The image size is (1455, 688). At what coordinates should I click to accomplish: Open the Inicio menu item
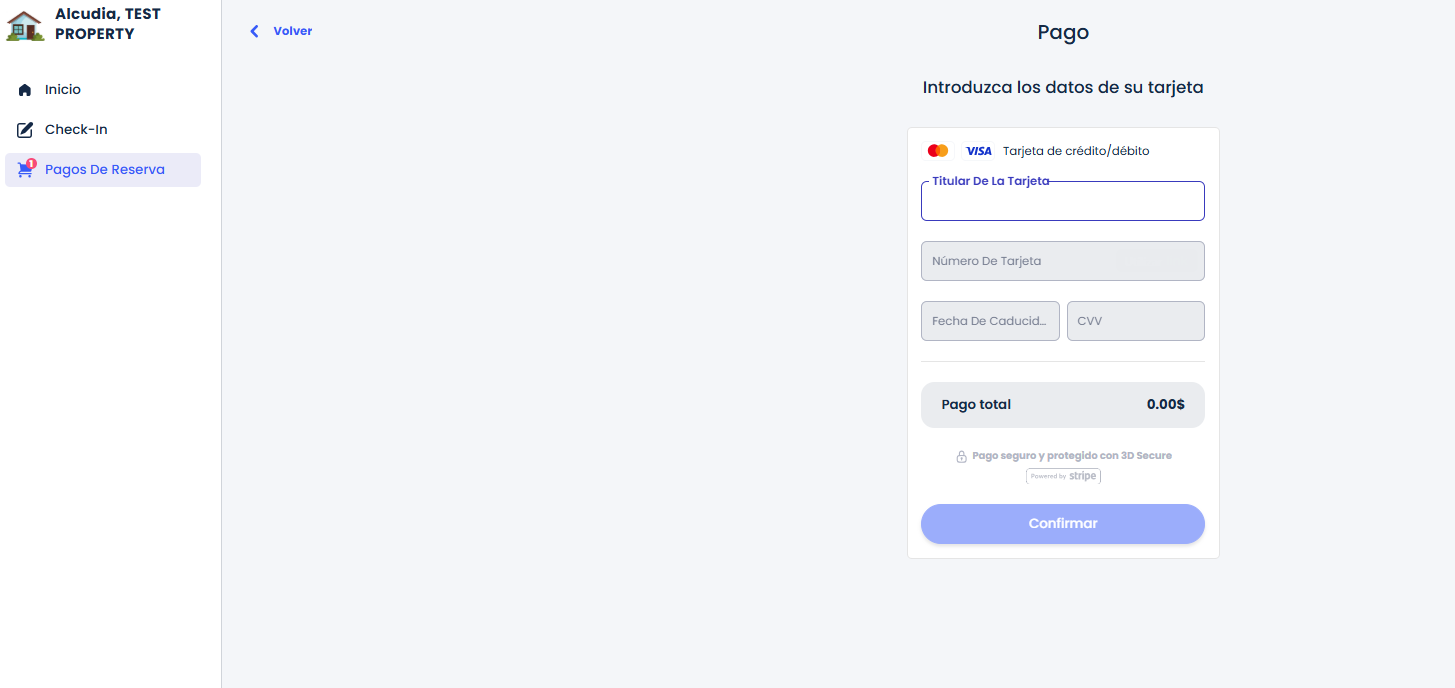63,90
